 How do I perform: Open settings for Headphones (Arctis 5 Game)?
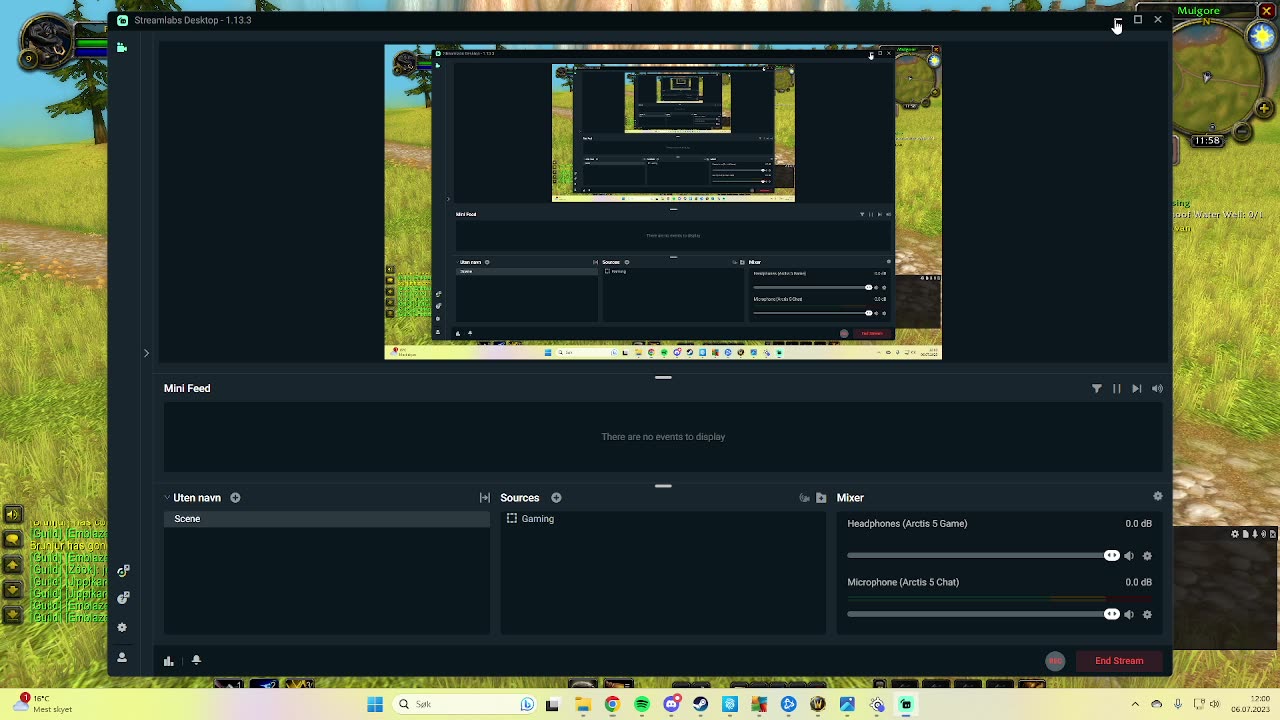(1147, 556)
